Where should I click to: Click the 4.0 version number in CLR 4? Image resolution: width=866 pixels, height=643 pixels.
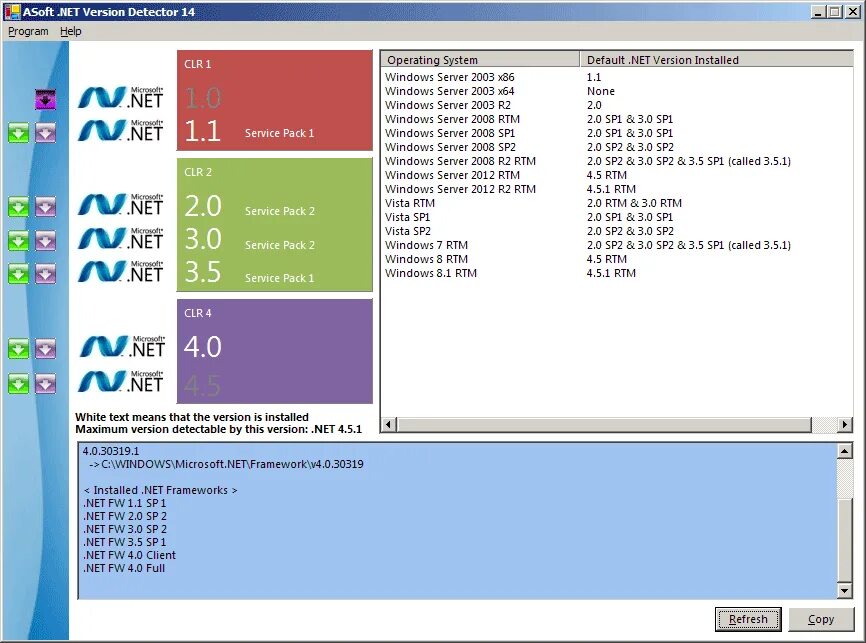[x=203, y=347]
